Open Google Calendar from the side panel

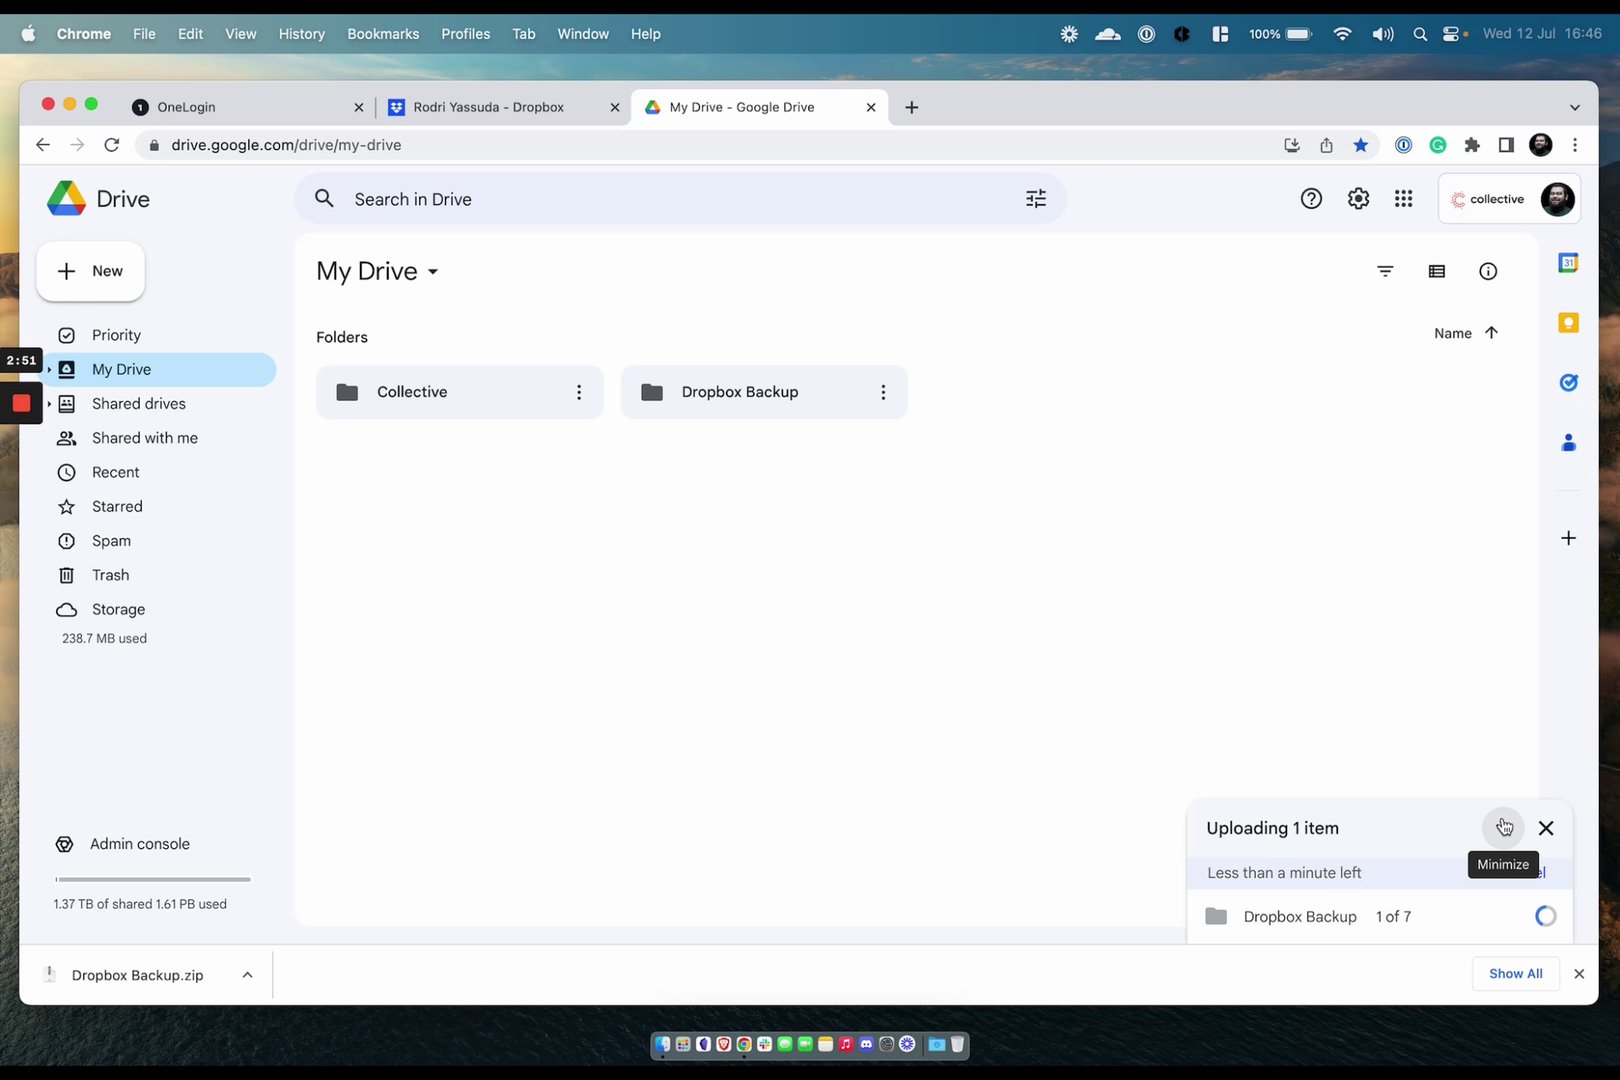tap(1568, 262)
